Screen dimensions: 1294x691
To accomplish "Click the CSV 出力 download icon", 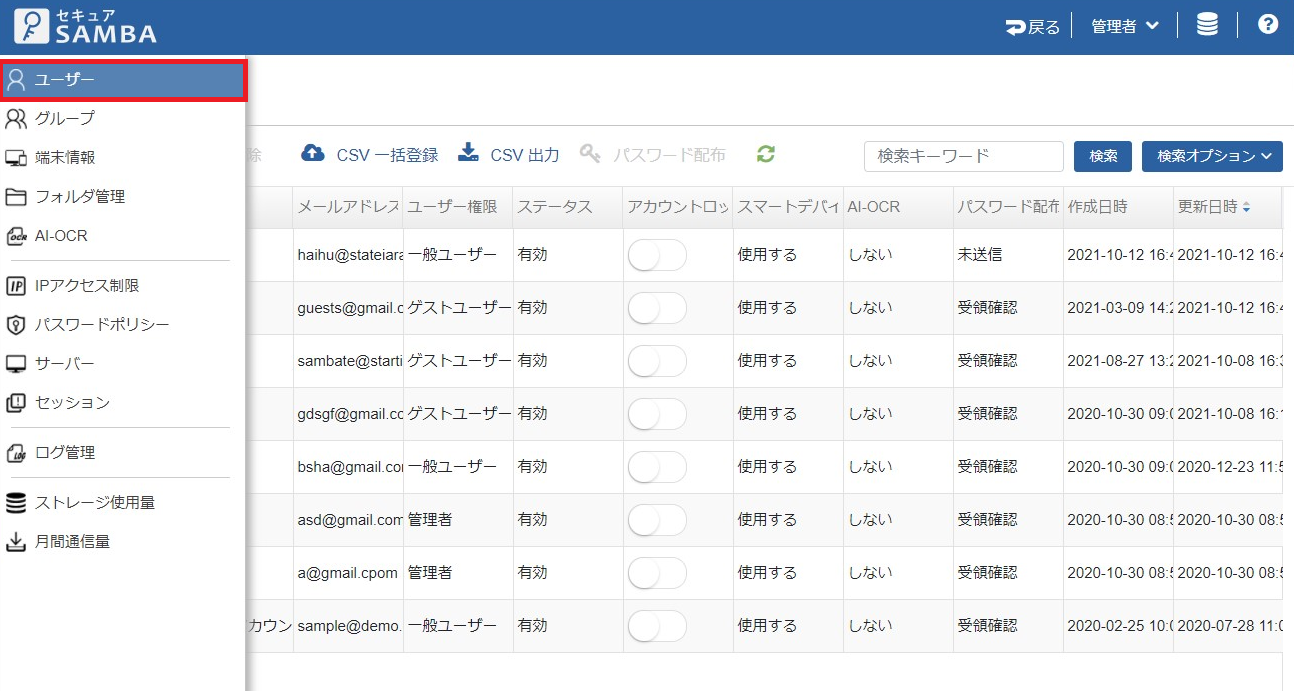I will [x=468, y=153].
